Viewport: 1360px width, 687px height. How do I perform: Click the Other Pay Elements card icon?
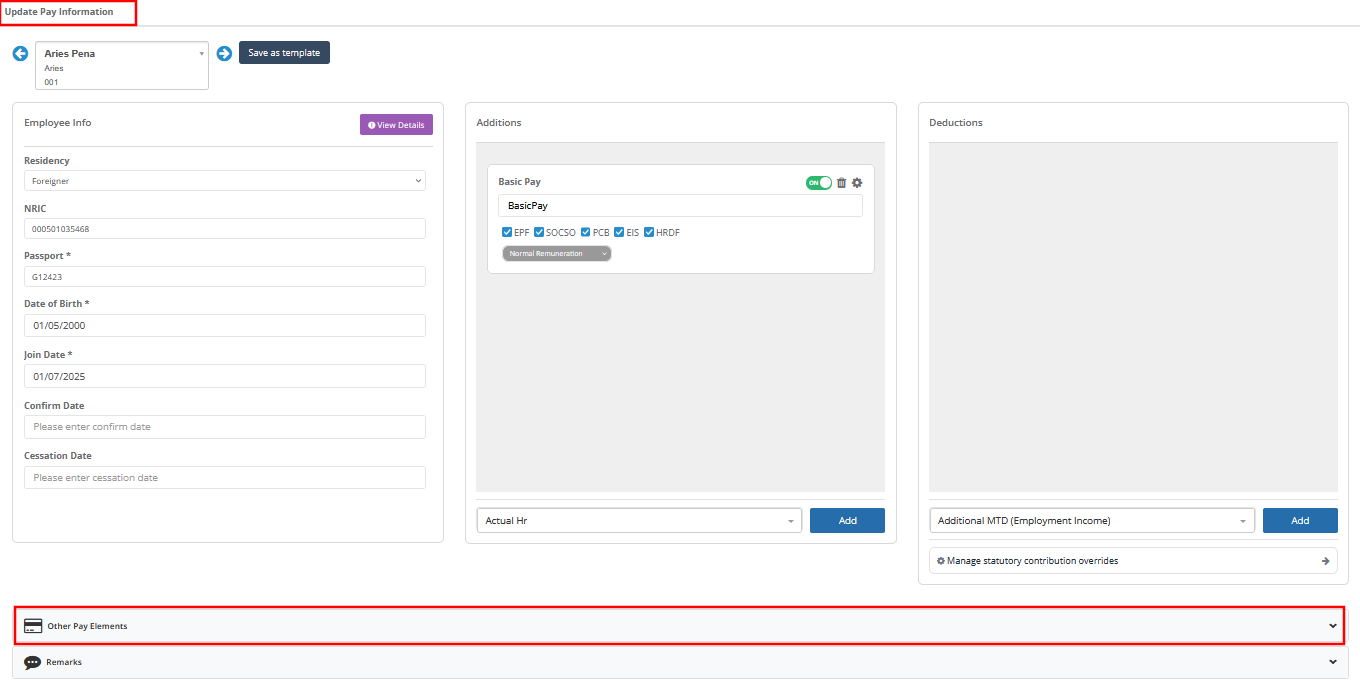point(33,626)
